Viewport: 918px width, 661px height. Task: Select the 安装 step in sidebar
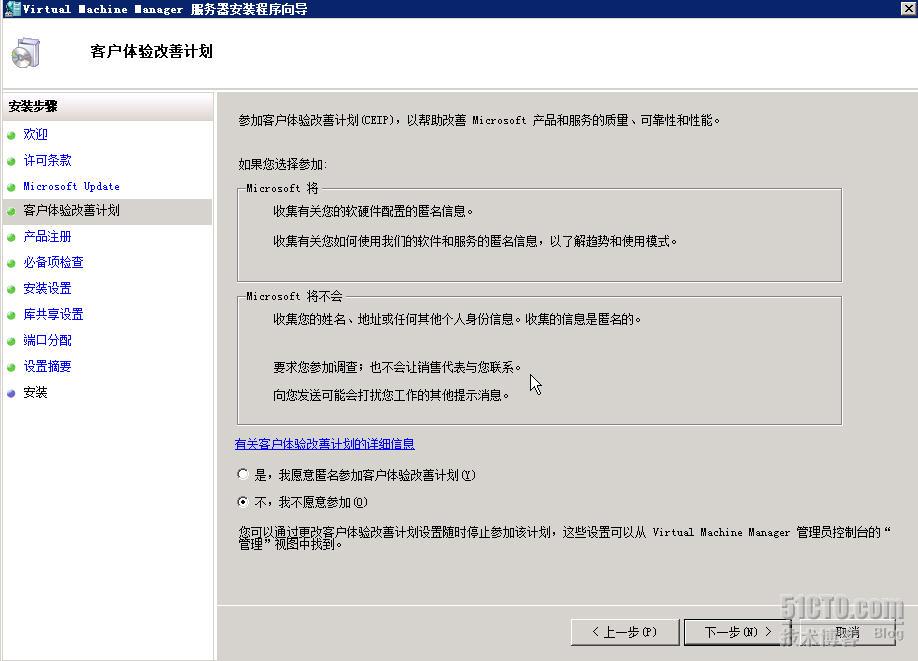35,392
